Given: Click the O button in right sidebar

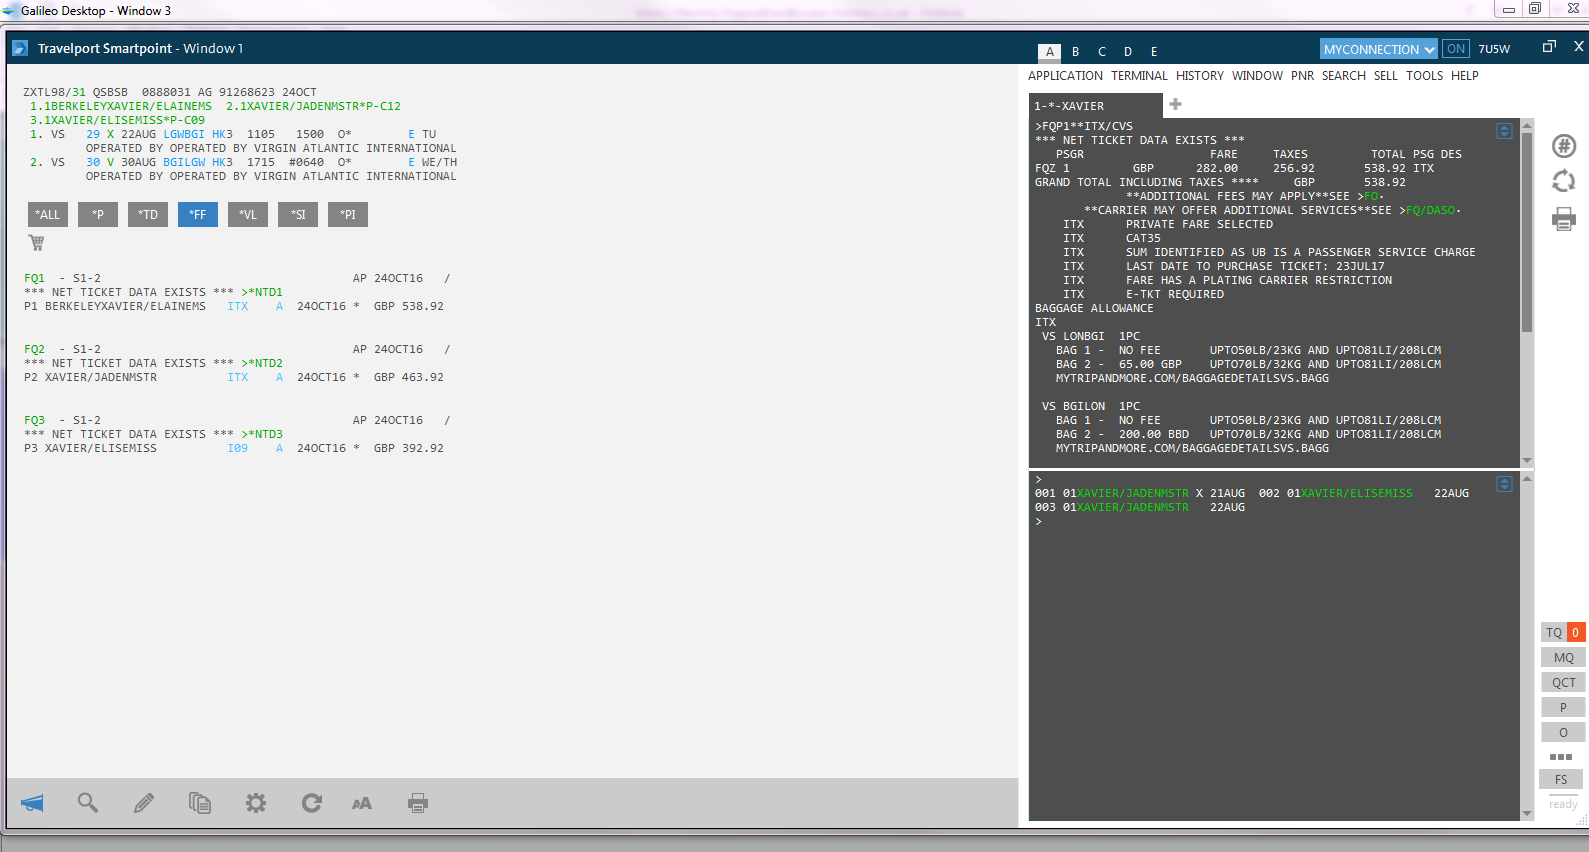Looking at the screenshot, I should [x=1563, y=732].
